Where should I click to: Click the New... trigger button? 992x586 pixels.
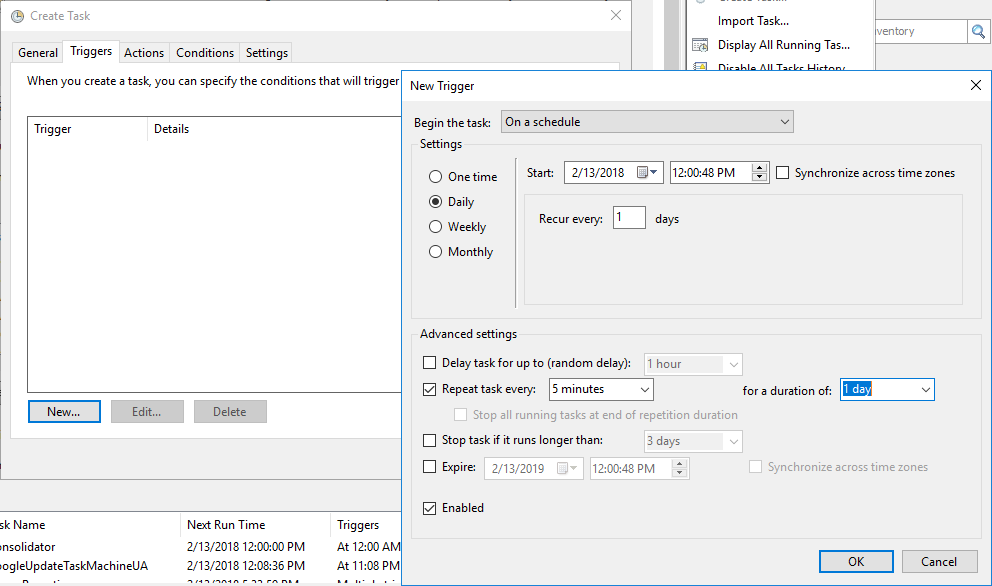click(x=64, y=411)
